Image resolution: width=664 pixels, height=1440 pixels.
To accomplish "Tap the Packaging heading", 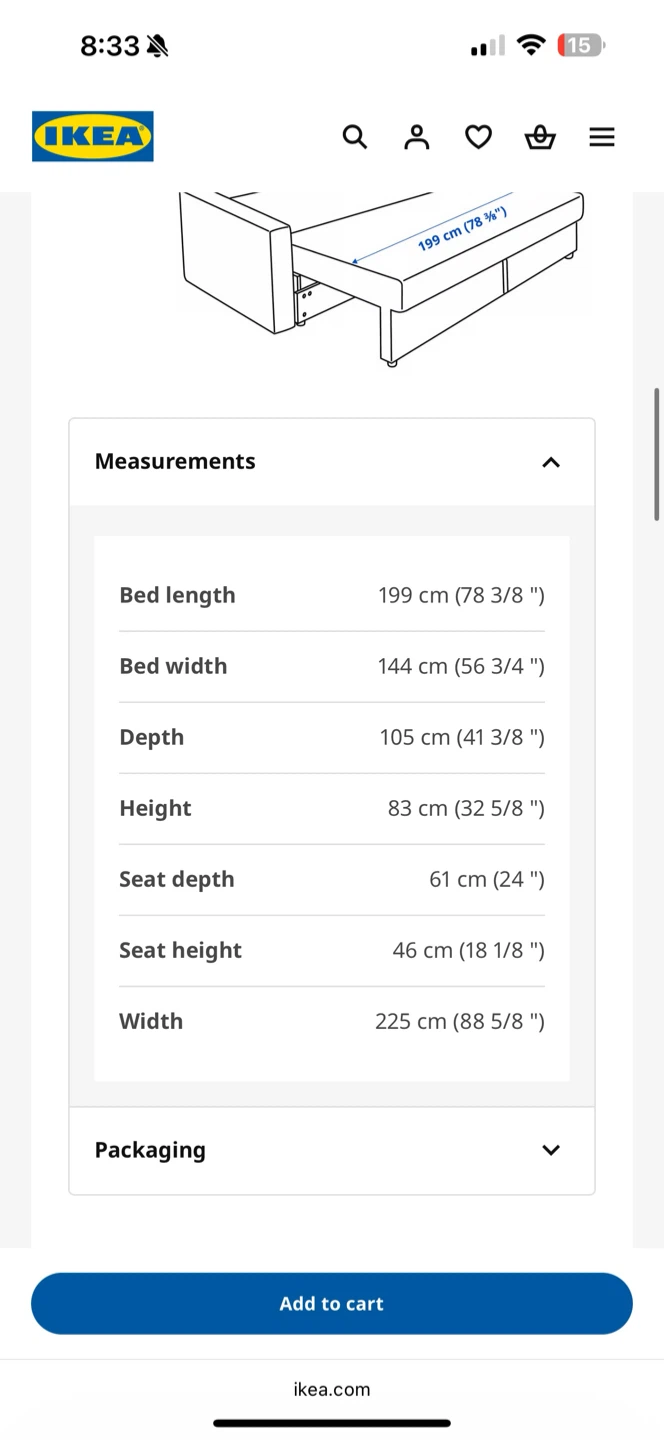I will [150, 1150].
